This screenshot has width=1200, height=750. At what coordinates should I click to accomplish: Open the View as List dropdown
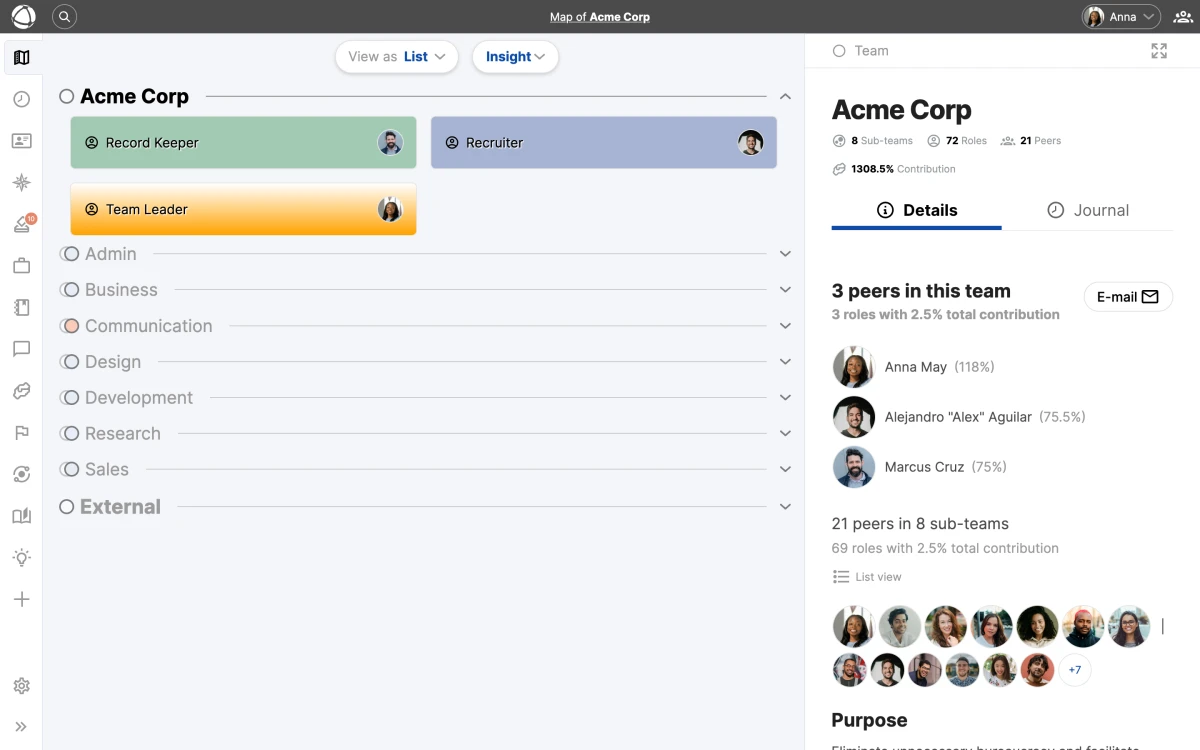(x=396, y=57)
